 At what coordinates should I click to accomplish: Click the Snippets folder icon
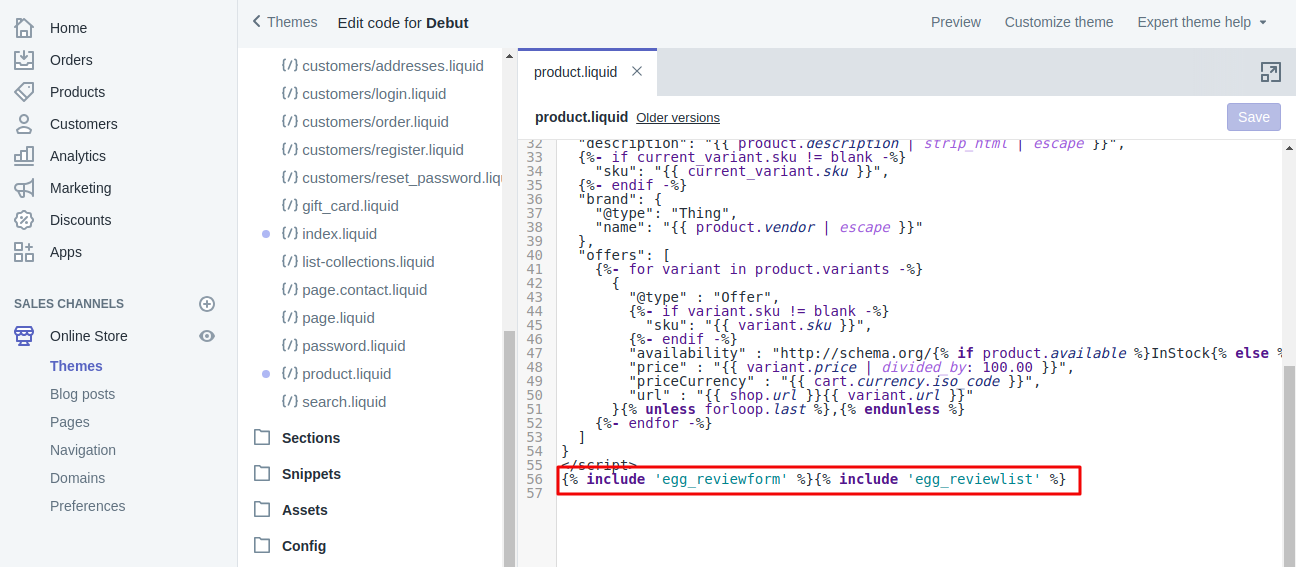click(x=263, y=473)
